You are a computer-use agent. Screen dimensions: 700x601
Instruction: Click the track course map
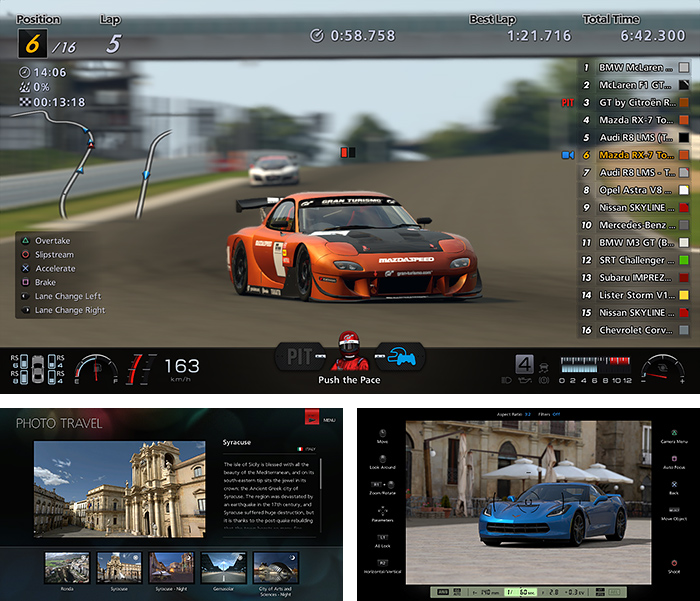pos(89,165)
